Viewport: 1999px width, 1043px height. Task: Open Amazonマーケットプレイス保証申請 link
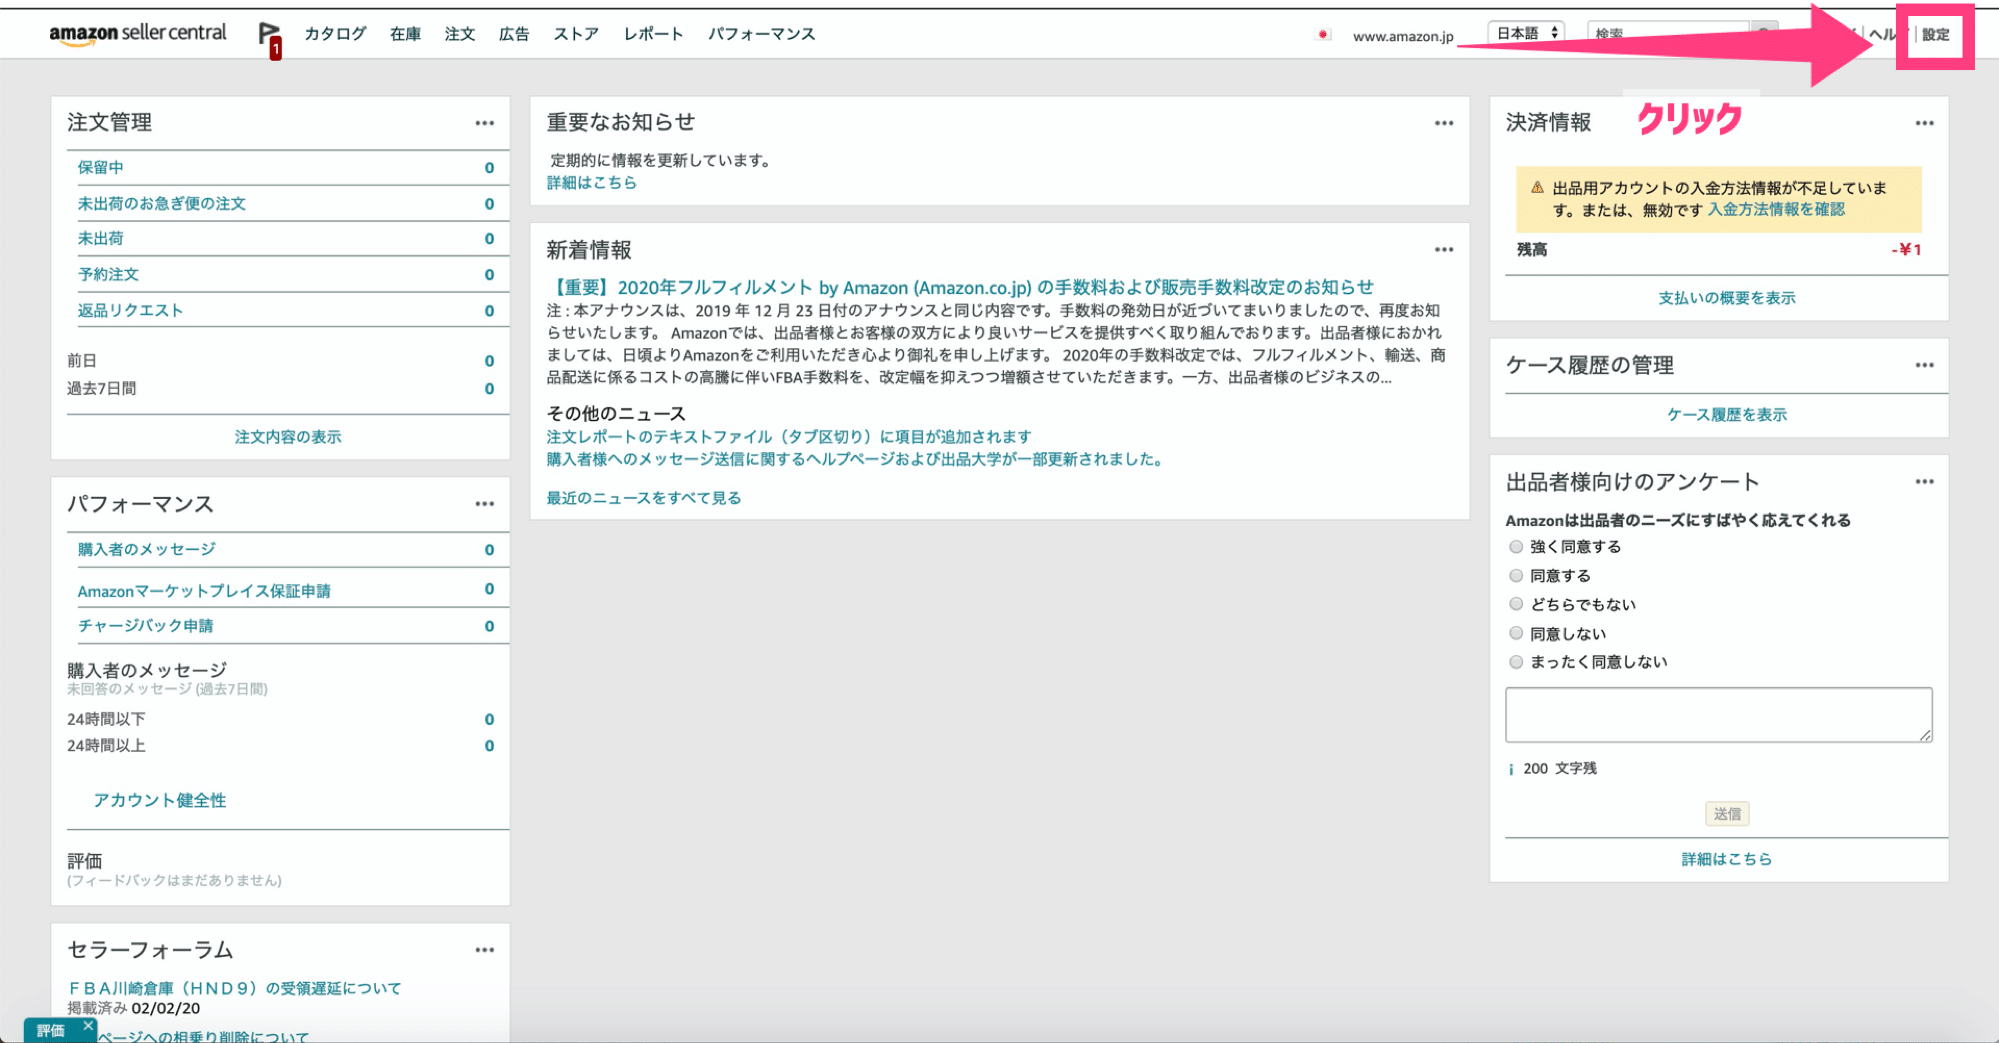tap(204, 591)
